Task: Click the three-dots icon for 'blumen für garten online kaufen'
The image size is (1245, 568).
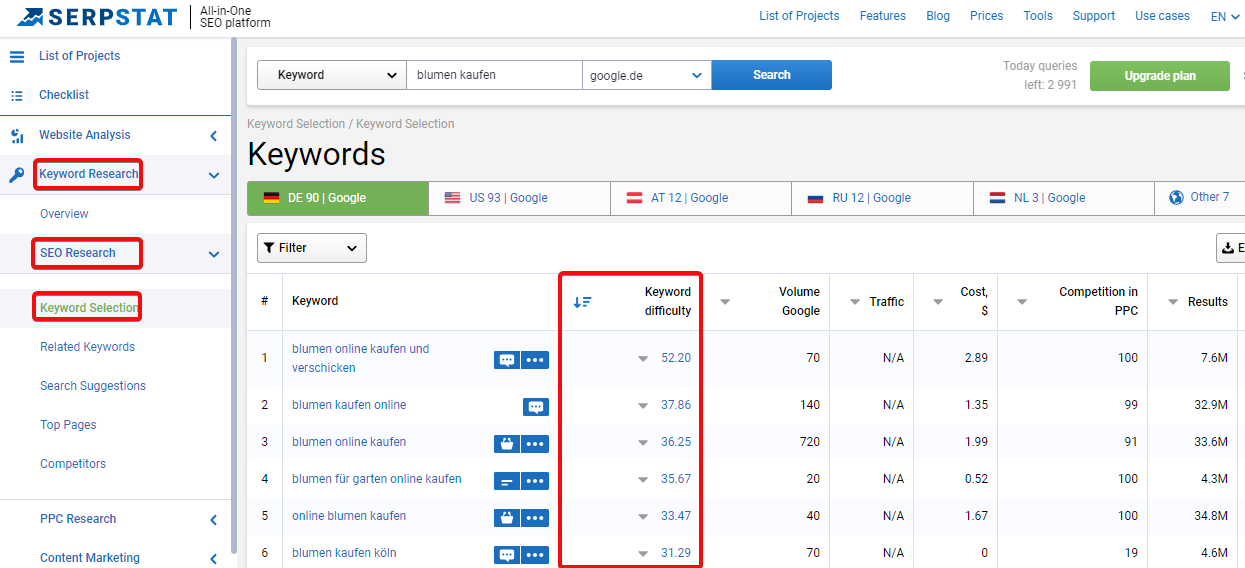Action: point(535,481)
